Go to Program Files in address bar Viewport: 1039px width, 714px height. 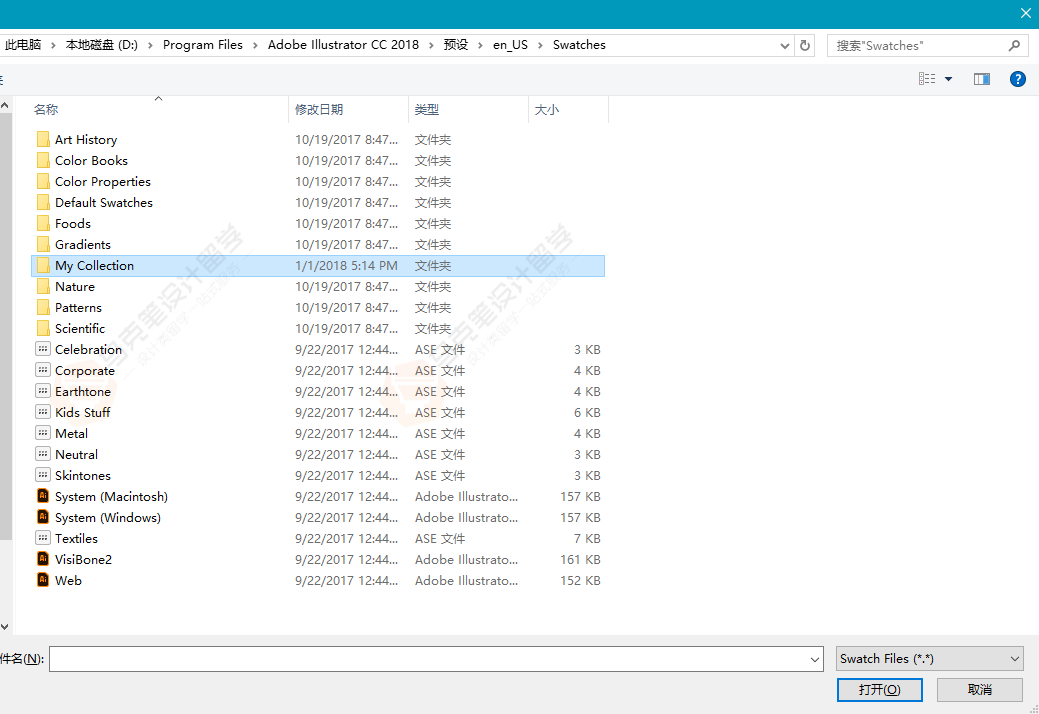[x=203, y=45]
